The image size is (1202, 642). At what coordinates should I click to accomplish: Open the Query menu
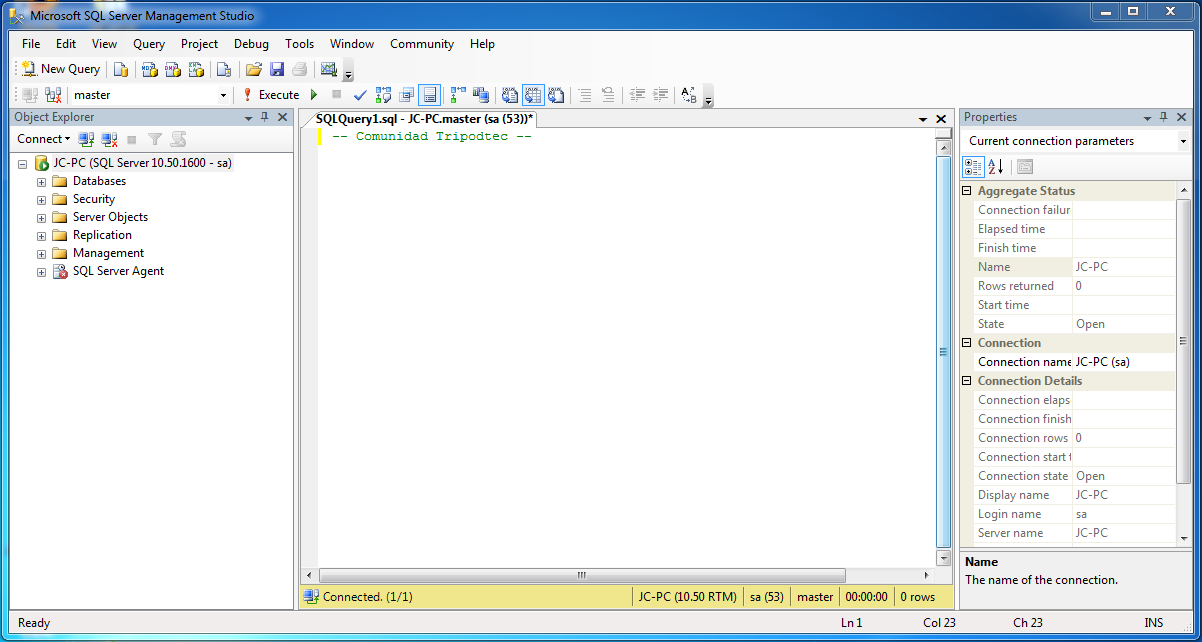(149, 44)
